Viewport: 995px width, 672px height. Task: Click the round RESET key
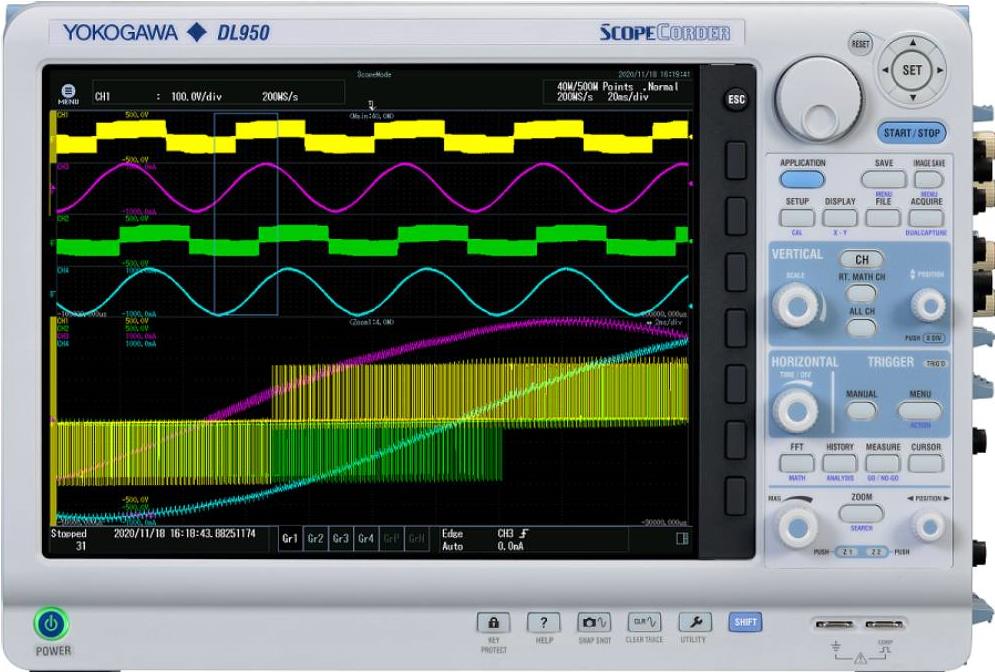(x=860, y=44)
